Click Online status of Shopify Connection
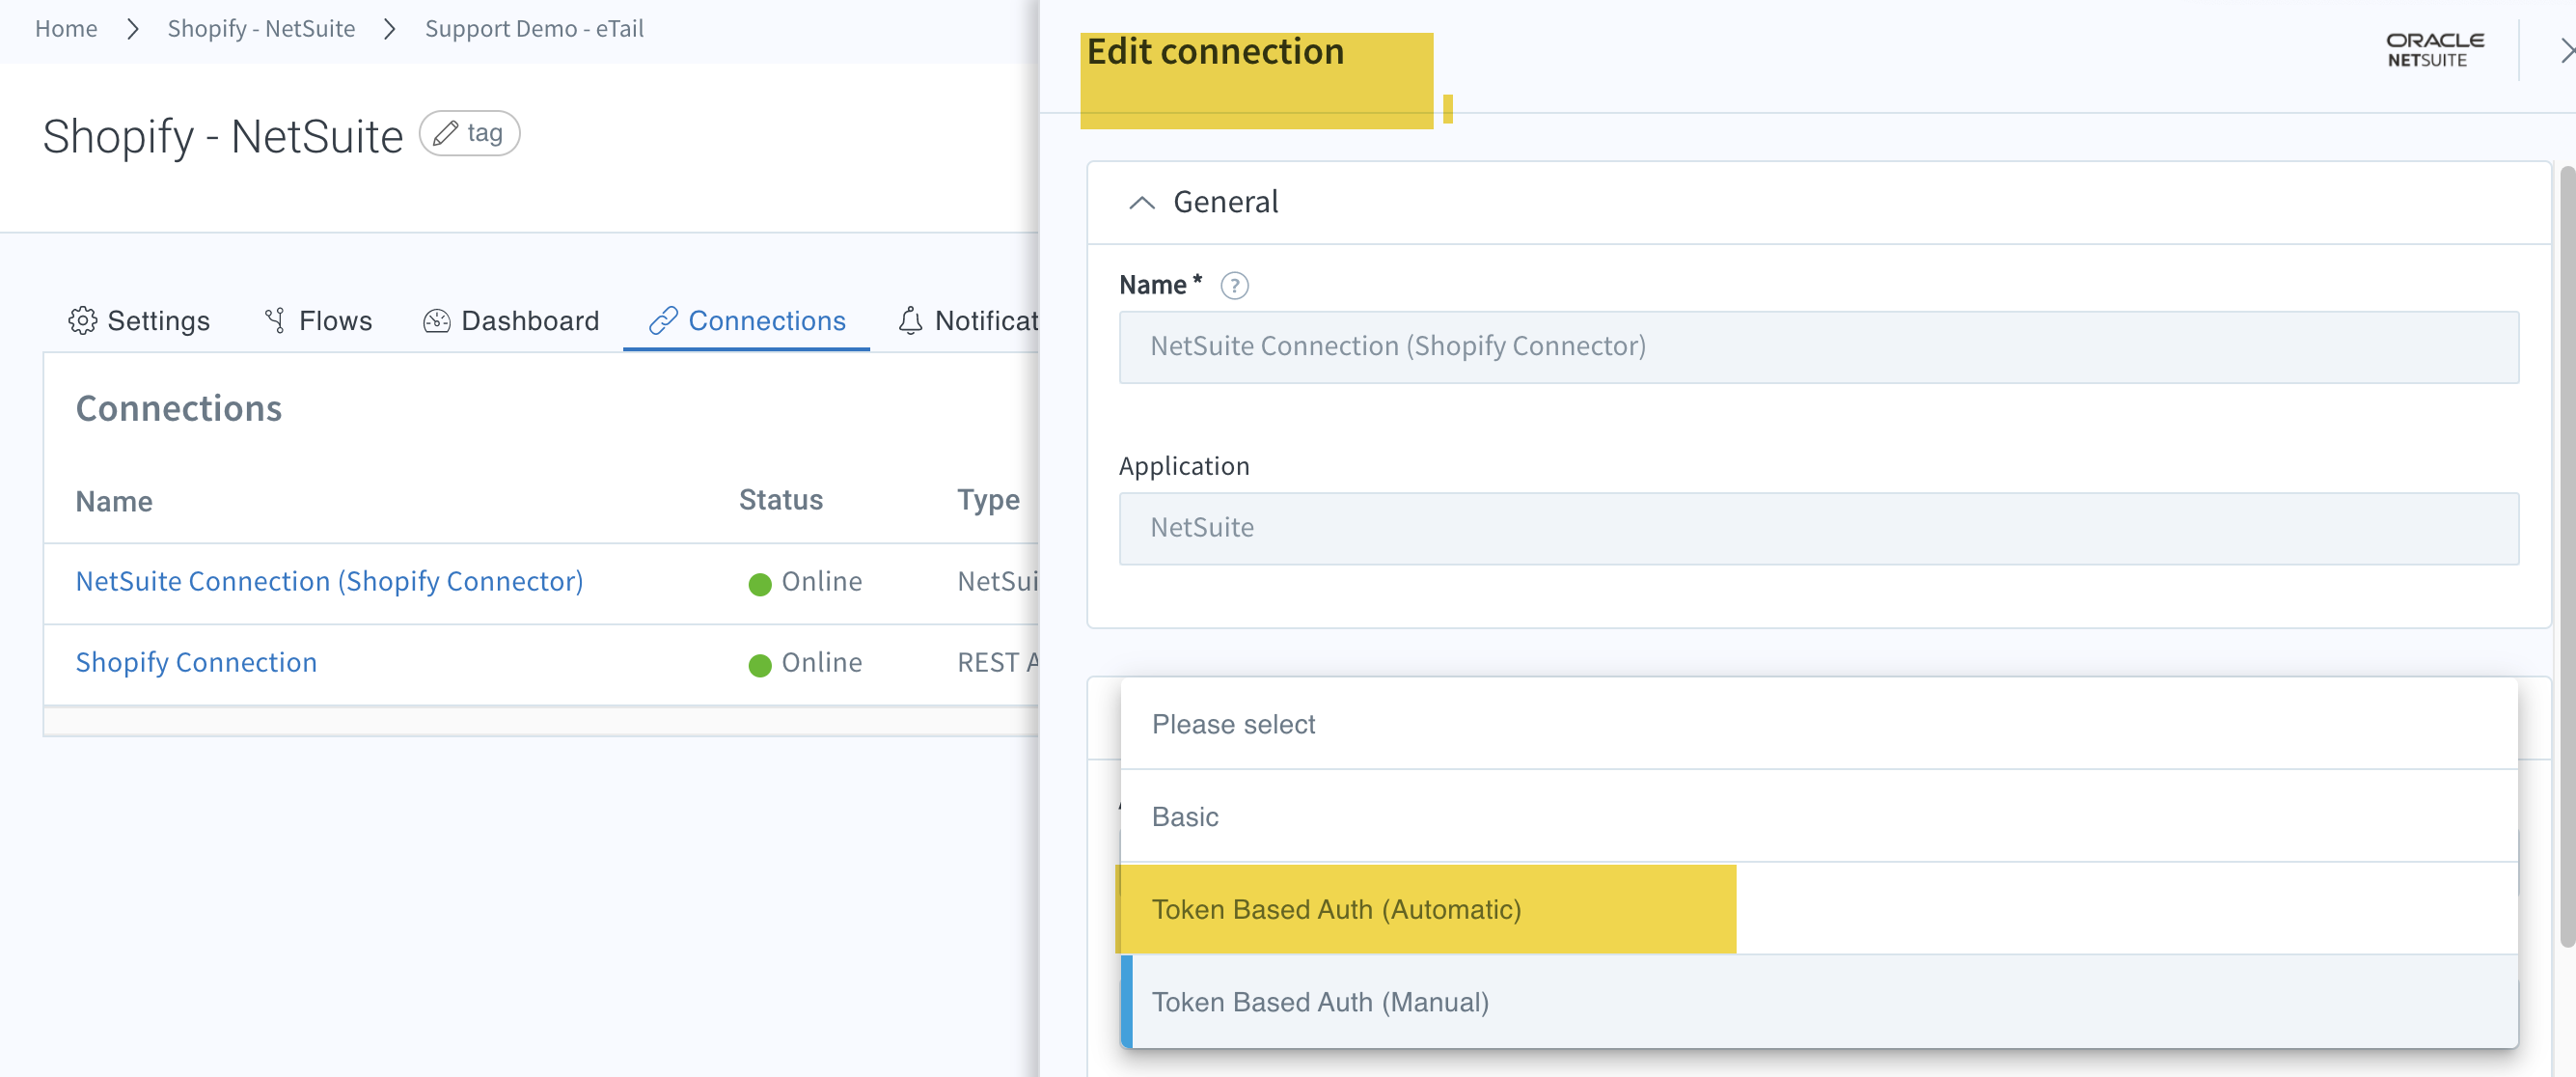The image size is (2576, 1077). (x=805, y=663)
